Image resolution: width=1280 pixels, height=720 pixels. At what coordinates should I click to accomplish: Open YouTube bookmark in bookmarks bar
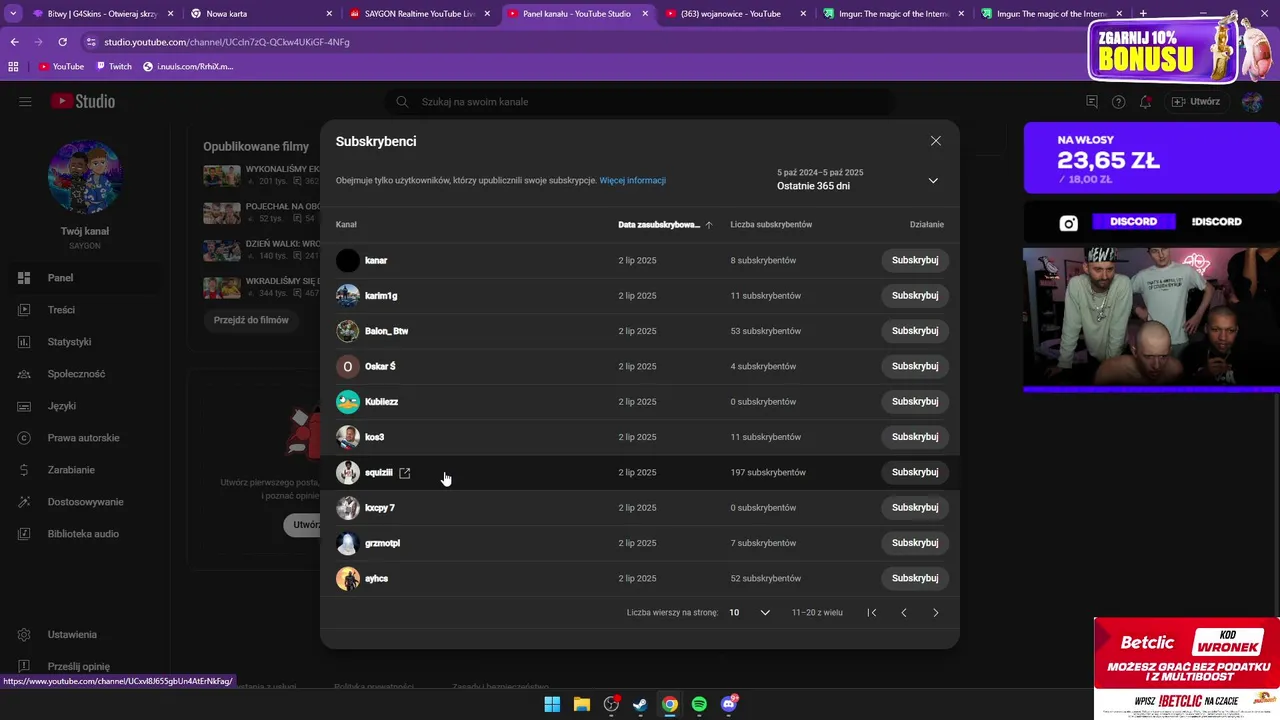(61, 67)
